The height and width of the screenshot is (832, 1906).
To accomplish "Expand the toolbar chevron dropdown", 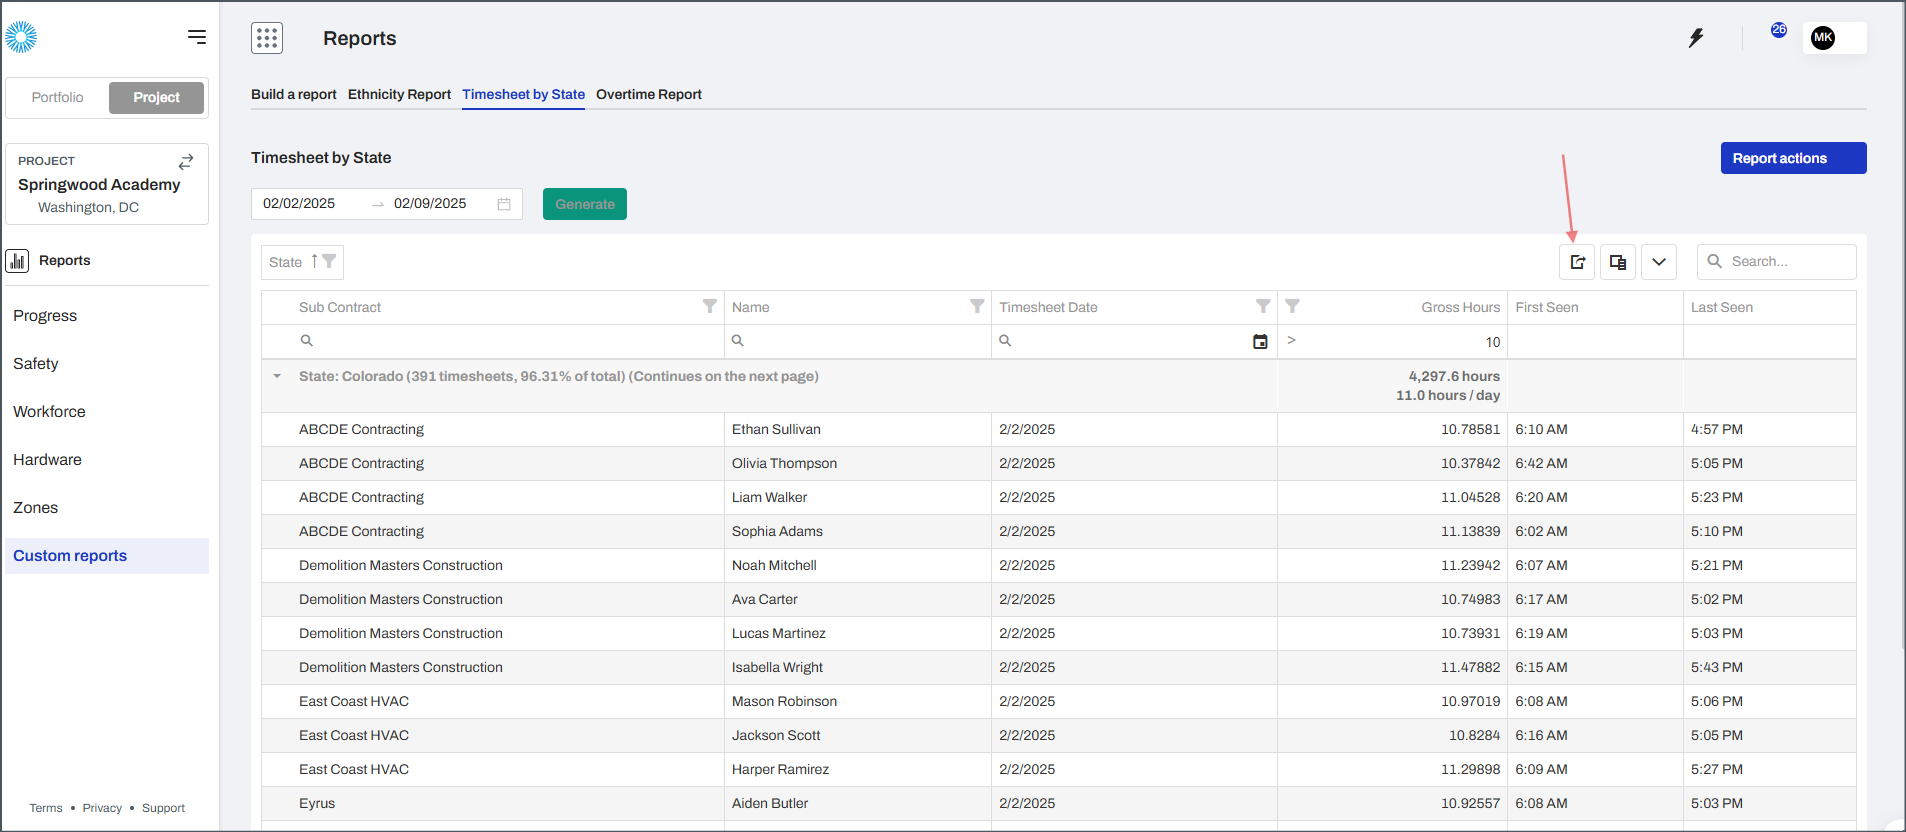I will [x=1659, y=262].
